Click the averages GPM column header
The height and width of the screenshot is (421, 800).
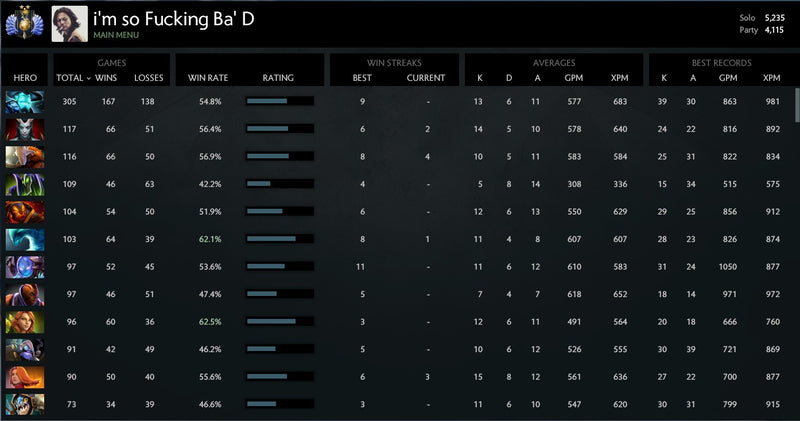tap(574, 77)
